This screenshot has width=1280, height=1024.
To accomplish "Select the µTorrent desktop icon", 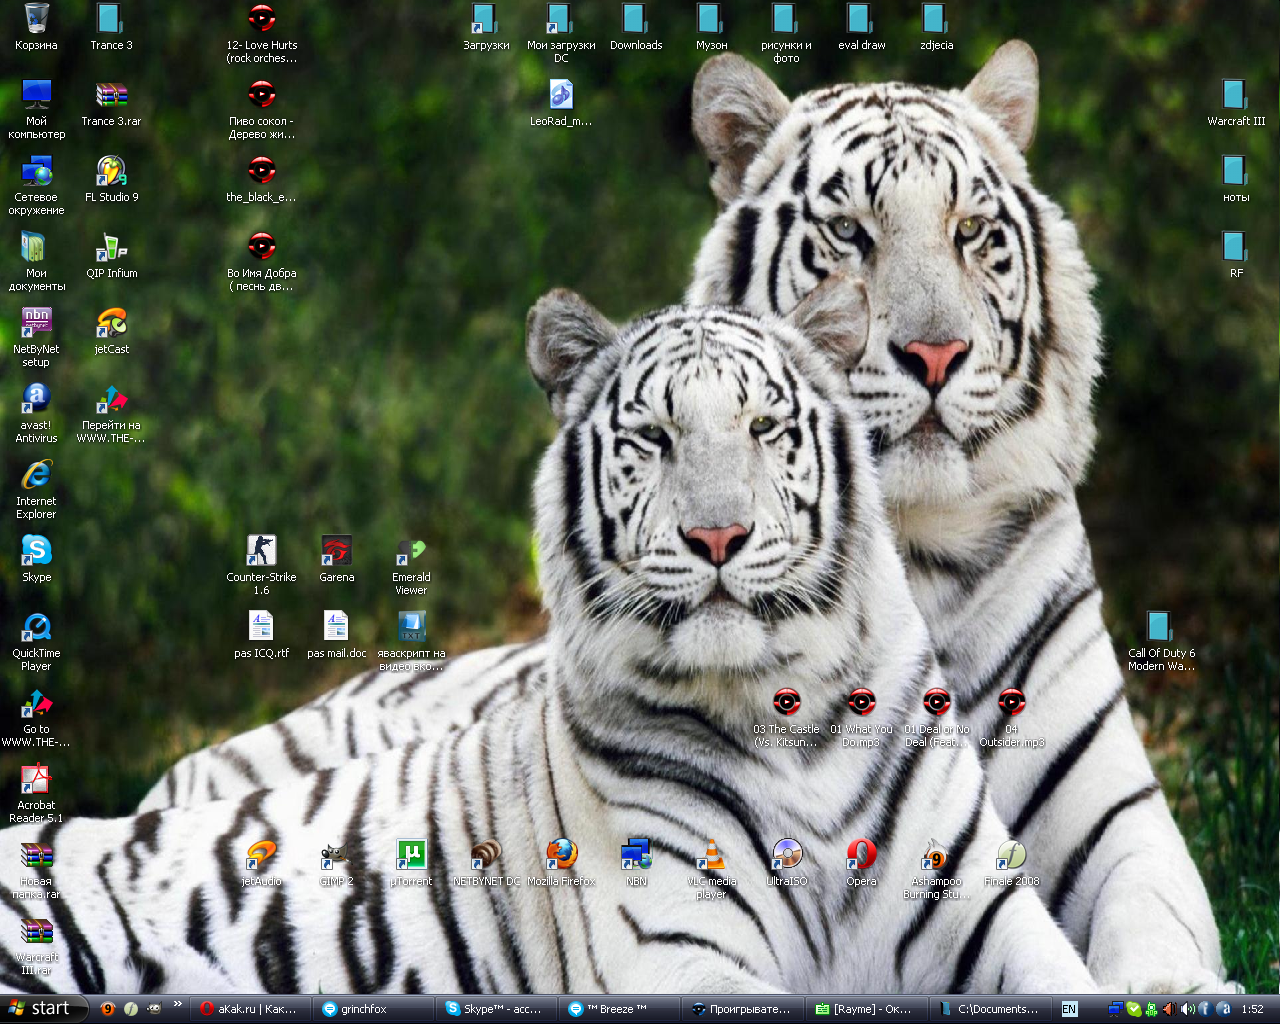I will click(x=411, y=855).
